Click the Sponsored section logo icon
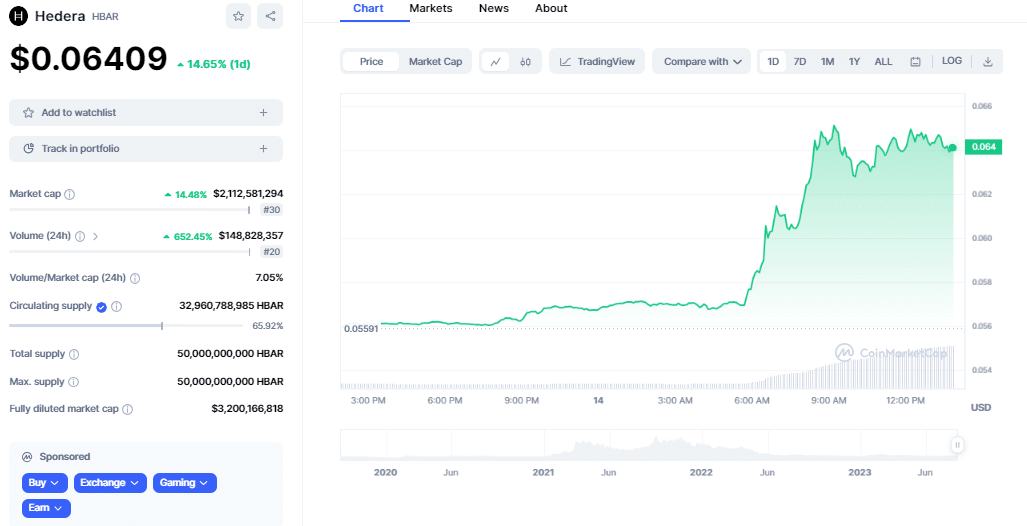The image size is (1027, 526). point(27,457)
